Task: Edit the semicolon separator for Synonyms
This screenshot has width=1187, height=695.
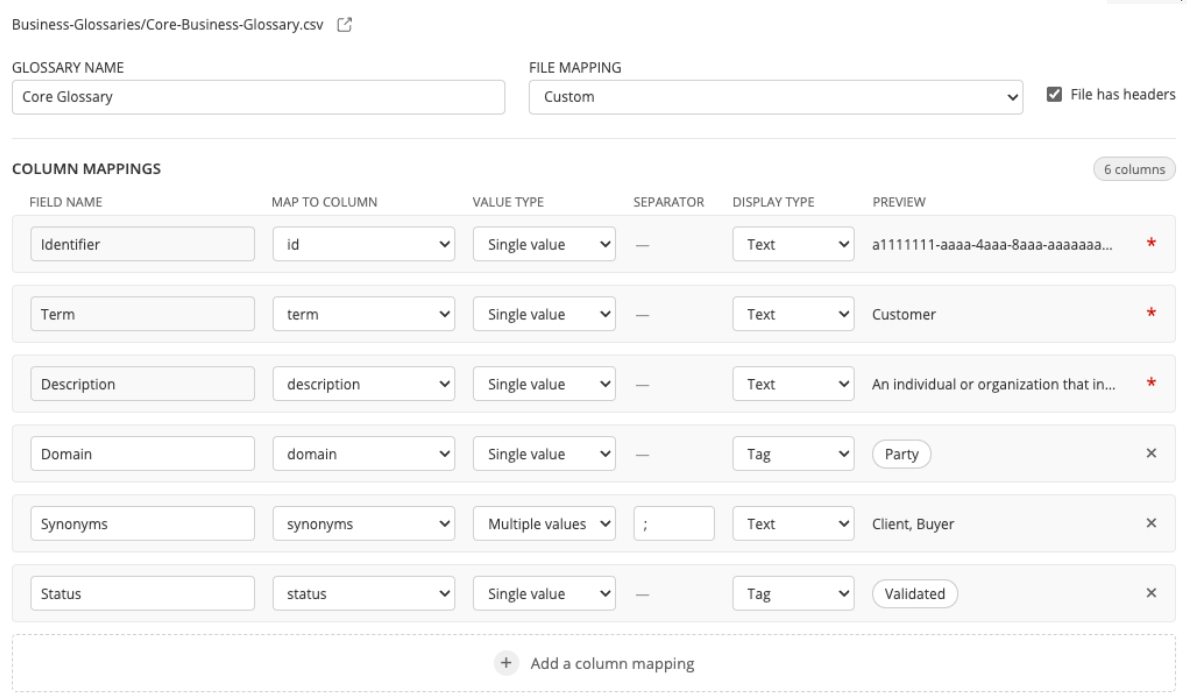Action: click(675, 523)
